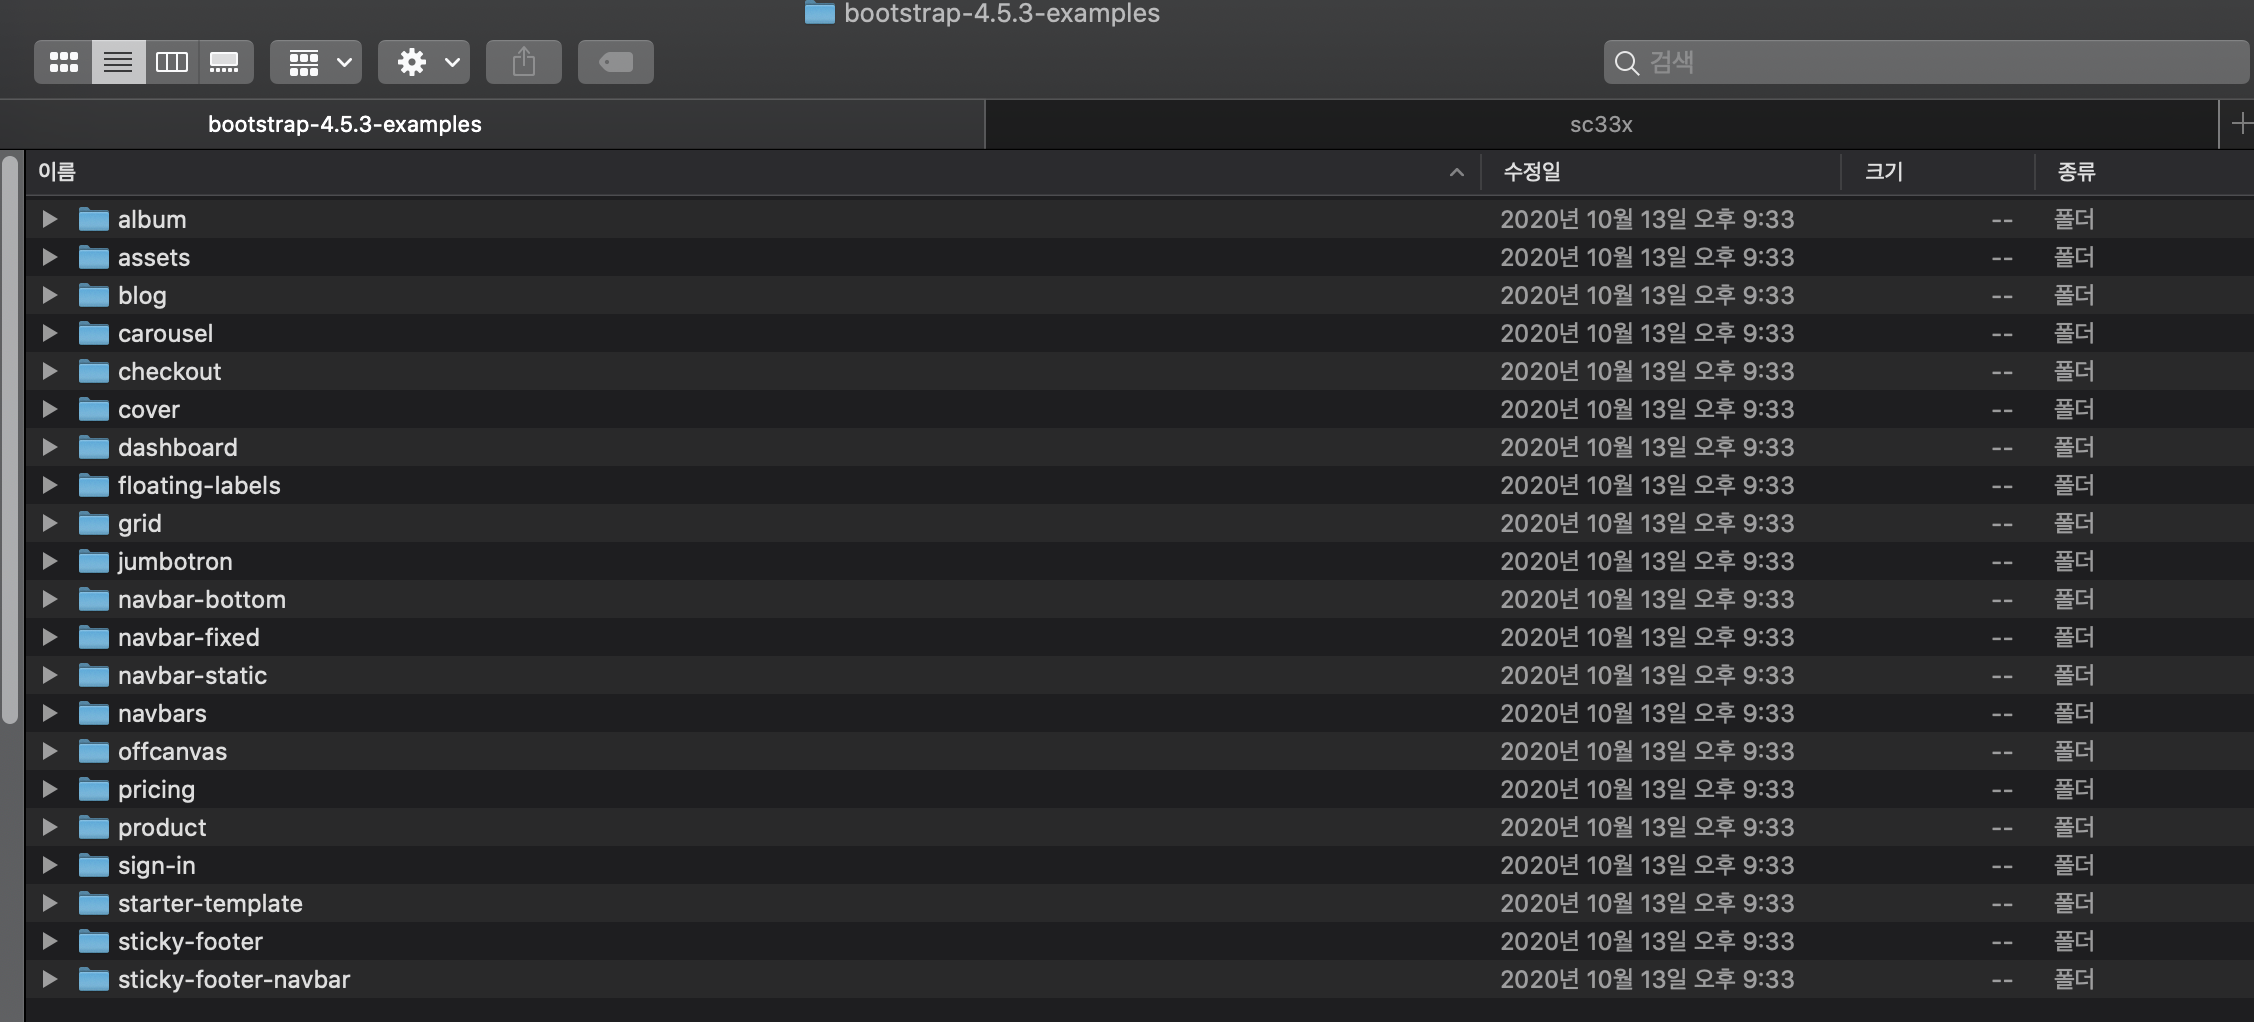Switch to the sc33x tab
This screenshot has height=1022, width=2254.
click(1601, 124)
